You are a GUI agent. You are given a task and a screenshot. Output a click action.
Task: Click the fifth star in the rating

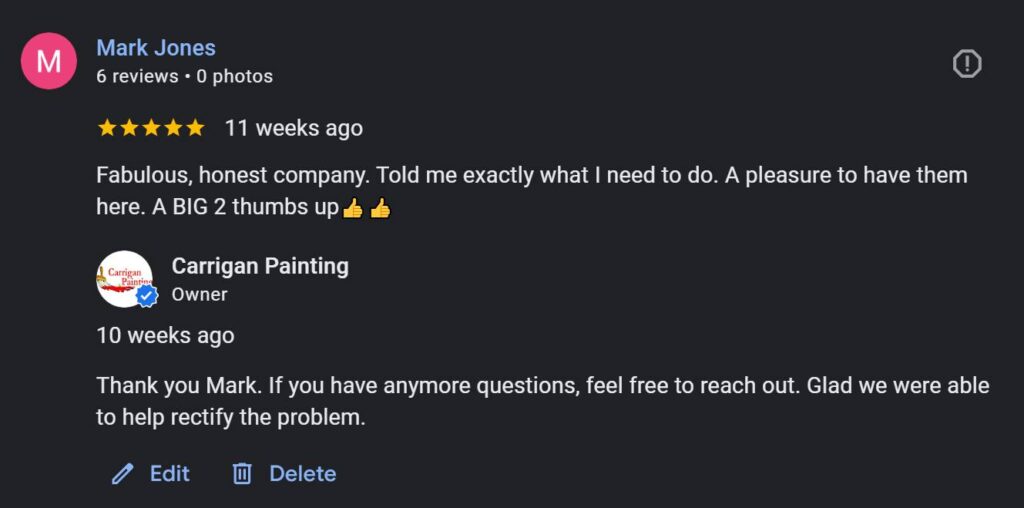coord(195,128)
